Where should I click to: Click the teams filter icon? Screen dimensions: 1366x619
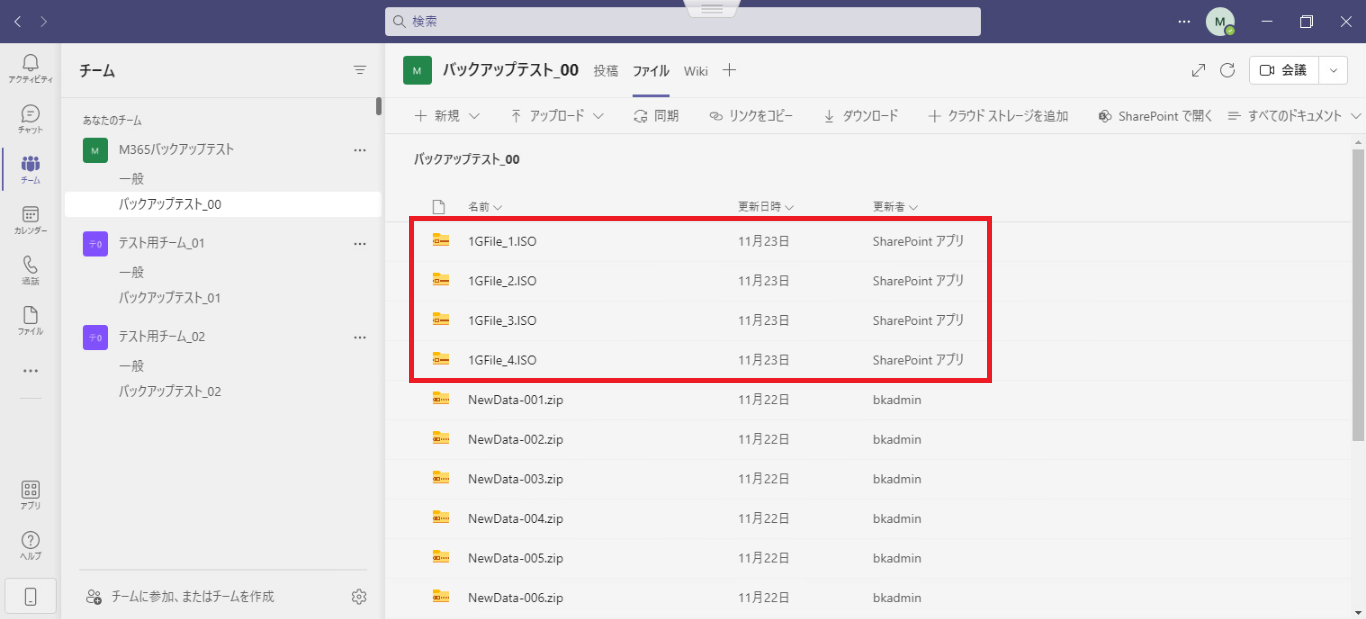pos(360,70)
